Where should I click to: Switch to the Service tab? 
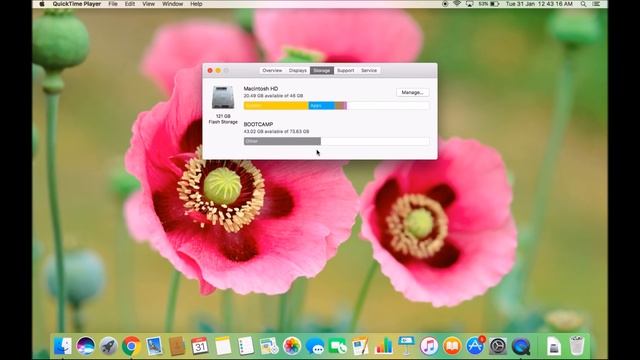pyautogui.click(x=369, y=71)
